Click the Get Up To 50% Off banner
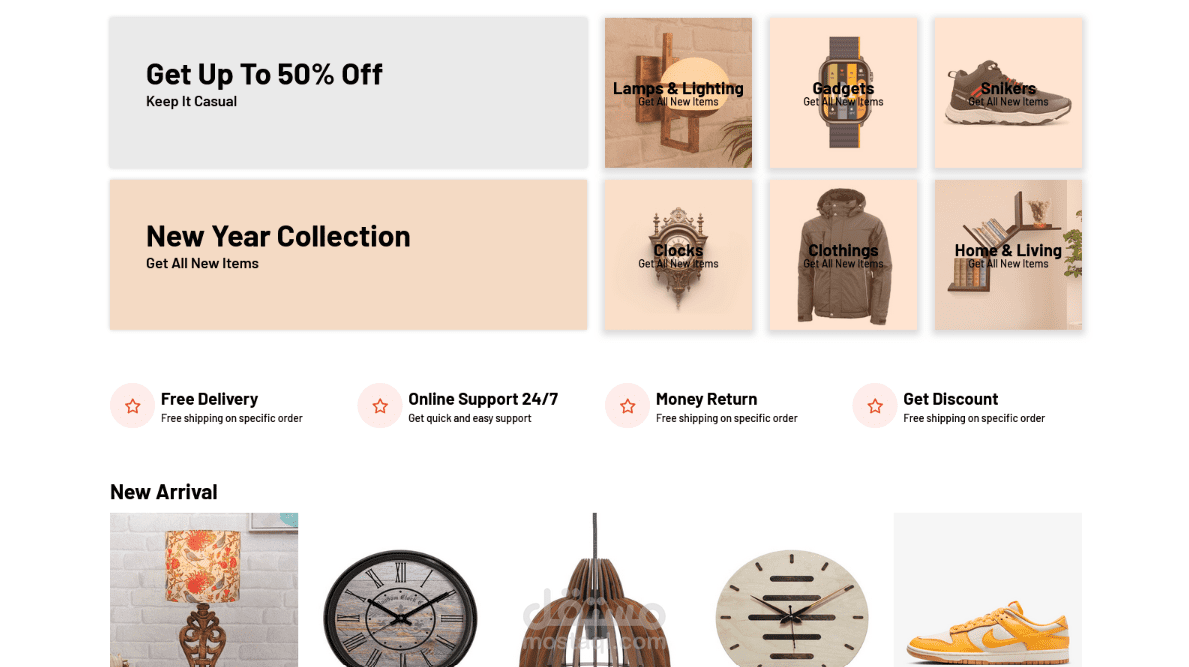Image resolution: width=1189 pixels, height=667 pixels. [349, 92]
